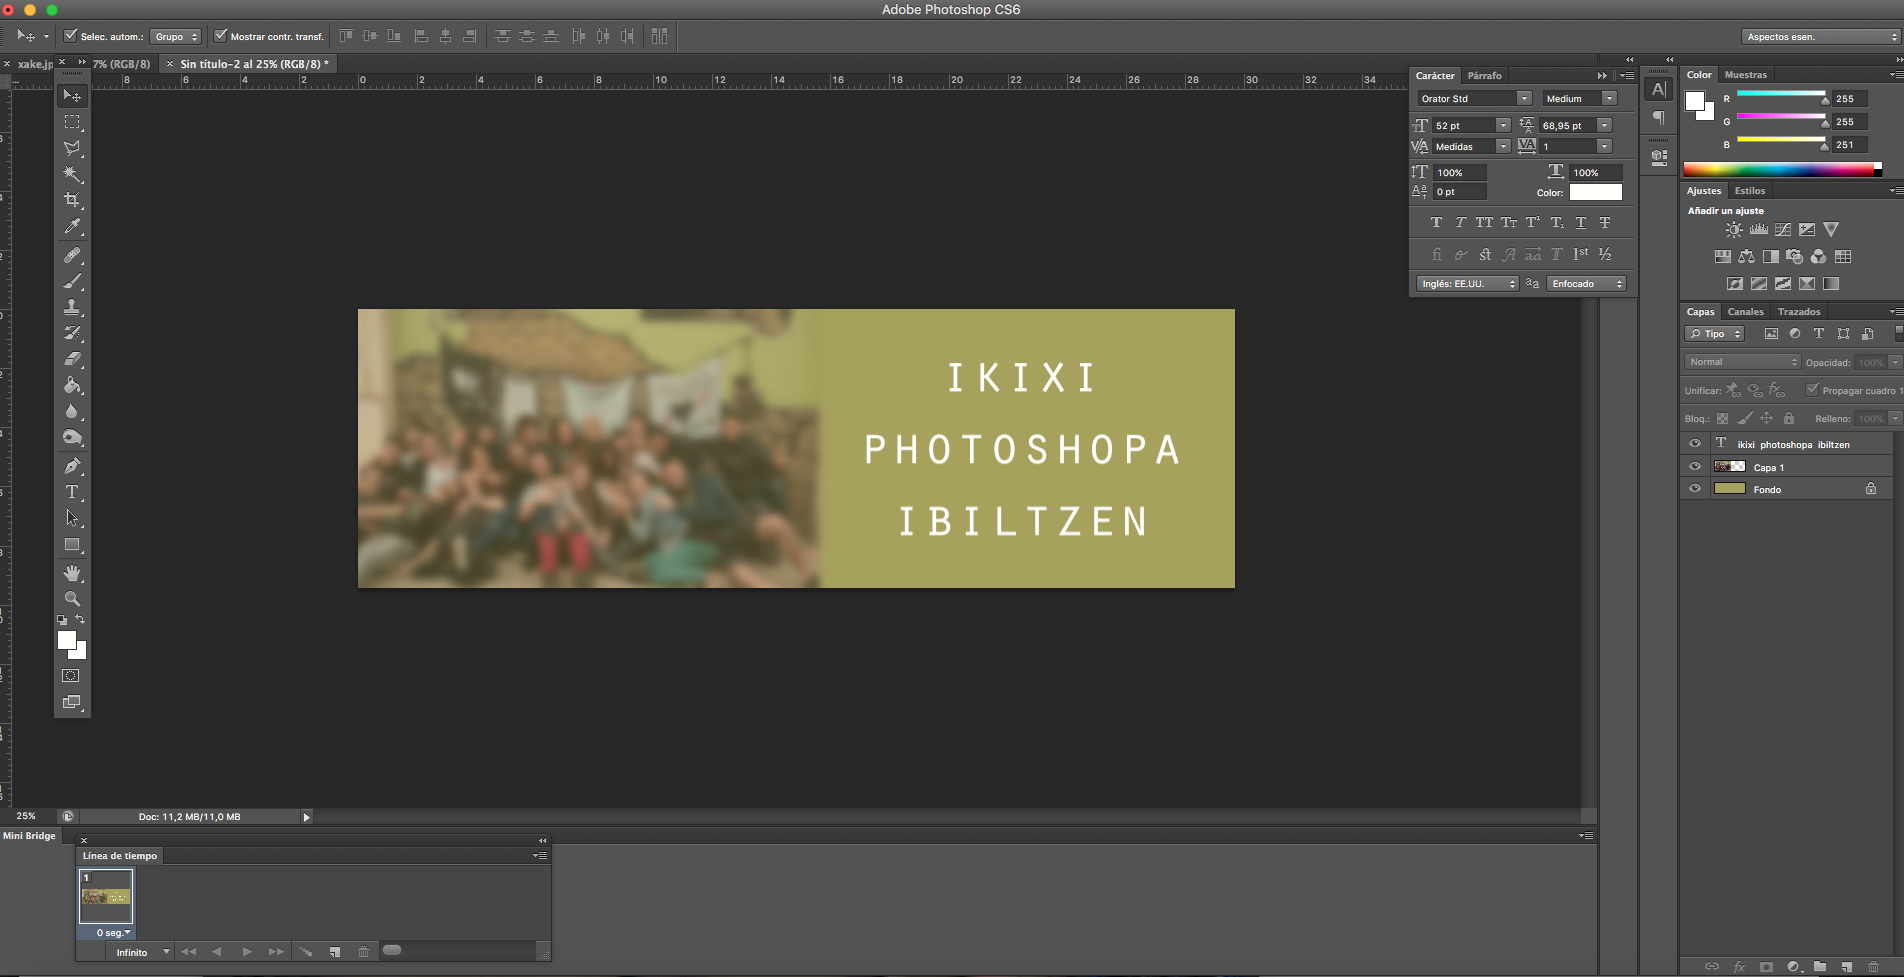Select the Eyedropper tool
The image size is (1904, 977).
72,227
